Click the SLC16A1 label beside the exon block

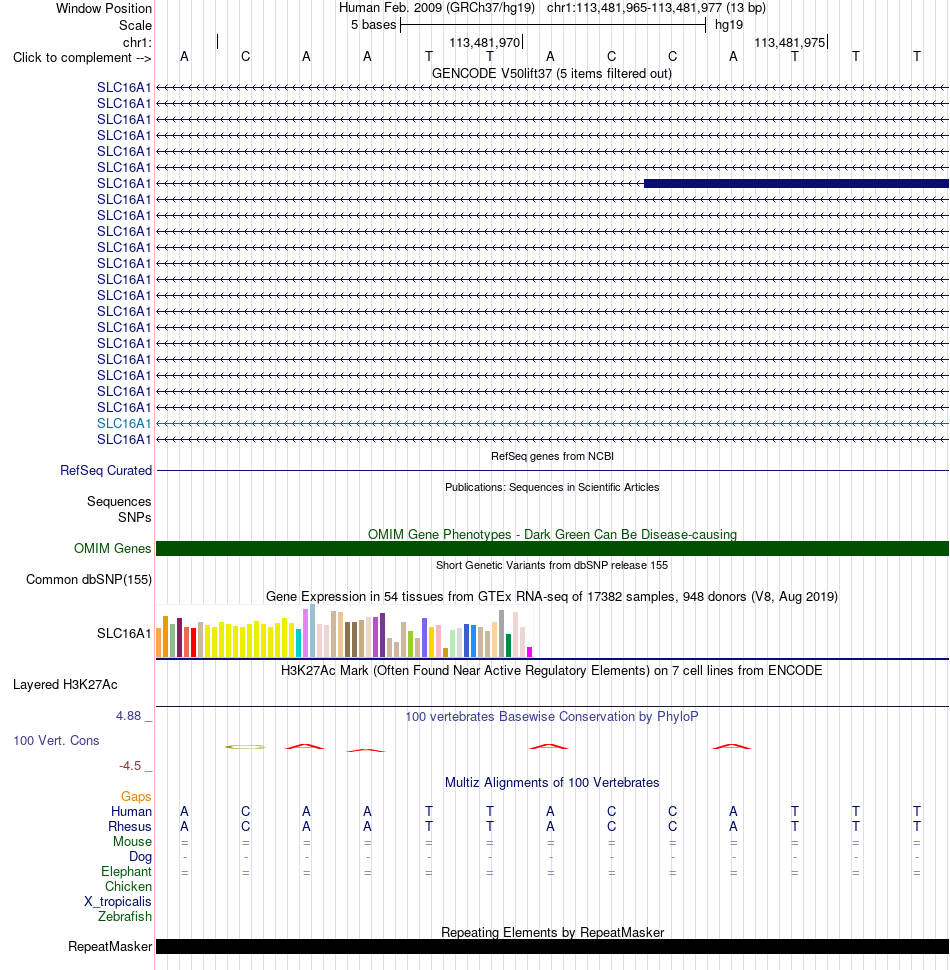pyautogui.click(x=124, y=184)
